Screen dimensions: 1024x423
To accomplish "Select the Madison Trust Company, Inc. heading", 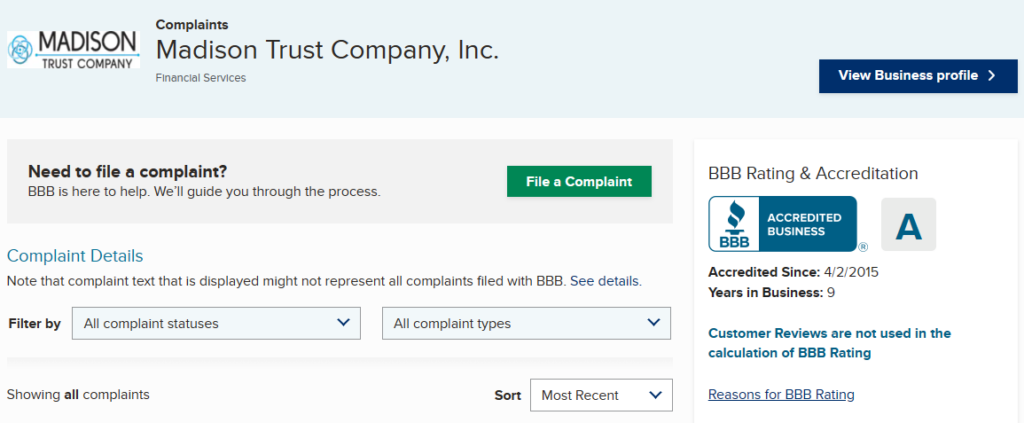I will click(327, 50).
